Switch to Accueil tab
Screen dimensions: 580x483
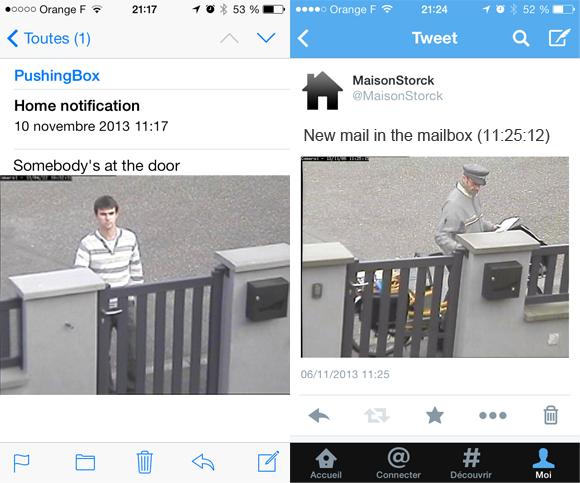[326, 463]
